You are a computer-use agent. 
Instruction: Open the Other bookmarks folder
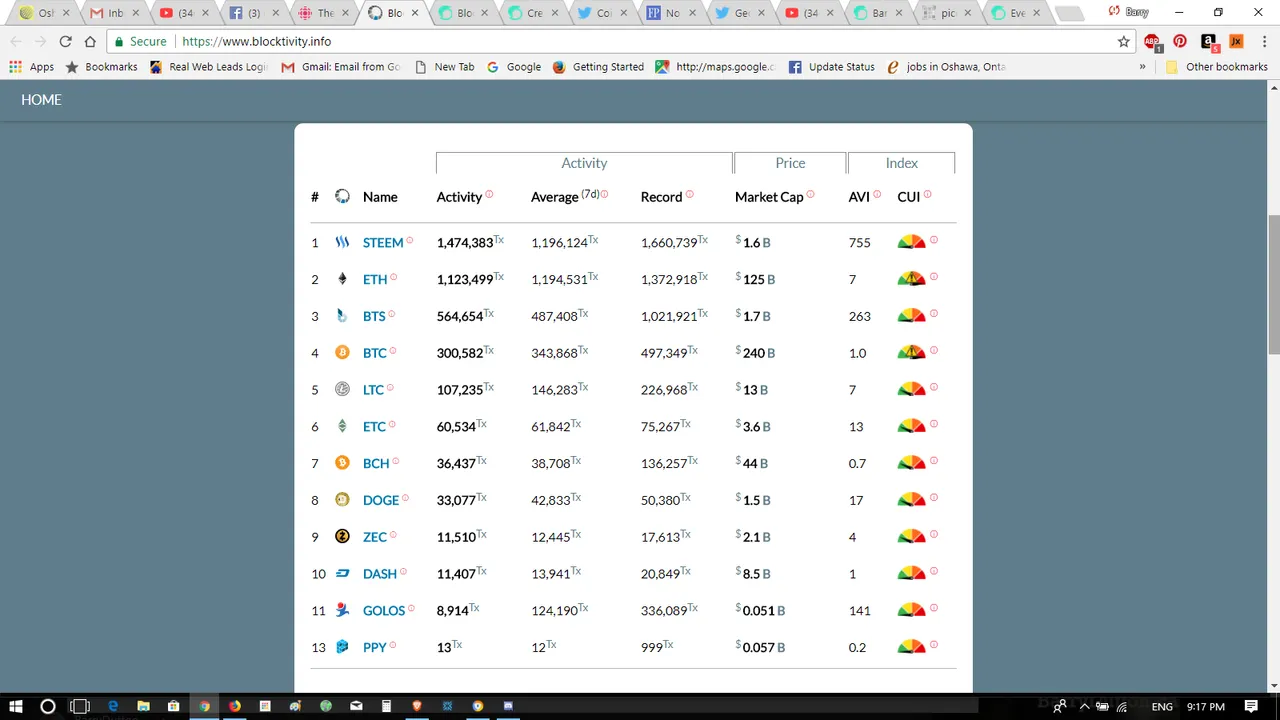(1217, 67)
